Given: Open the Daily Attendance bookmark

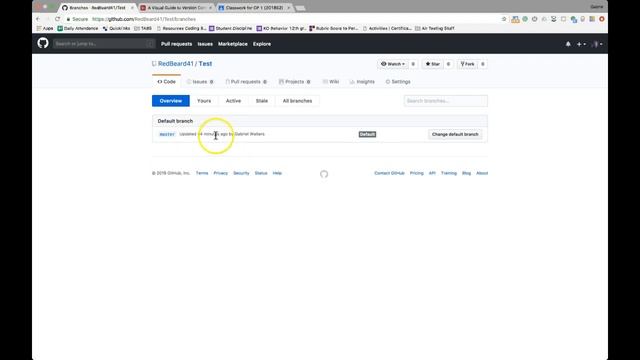Looking at the screenshot, I should [78, 28].
